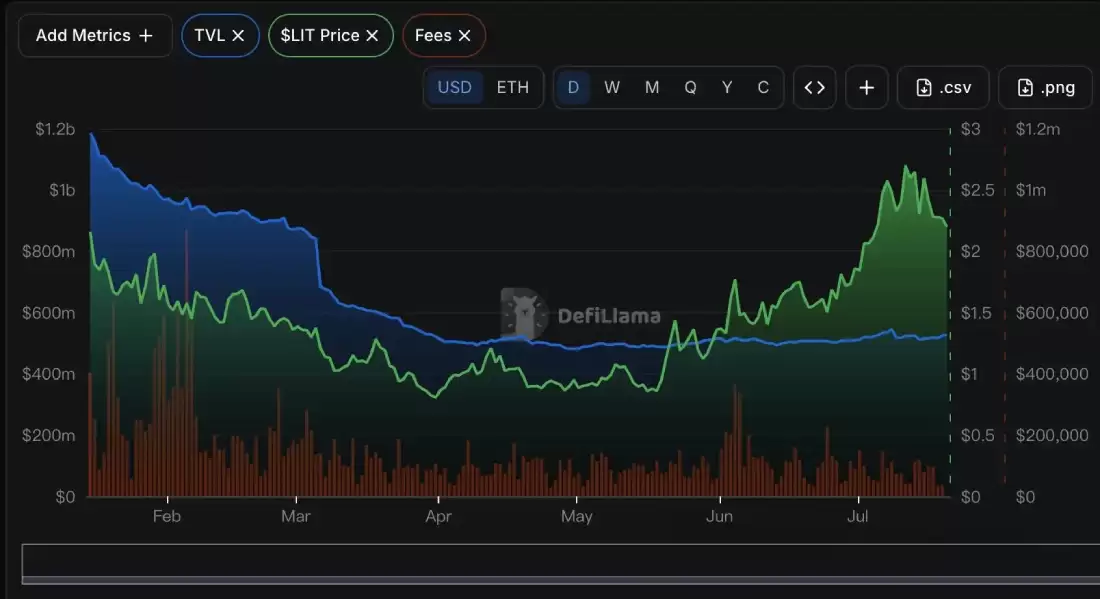Image resolution: width=1100 pixels, height=599 pixels.
Task: Click the Jun label on x-axis
Action: pyautogui.click(x=719, y=517)
